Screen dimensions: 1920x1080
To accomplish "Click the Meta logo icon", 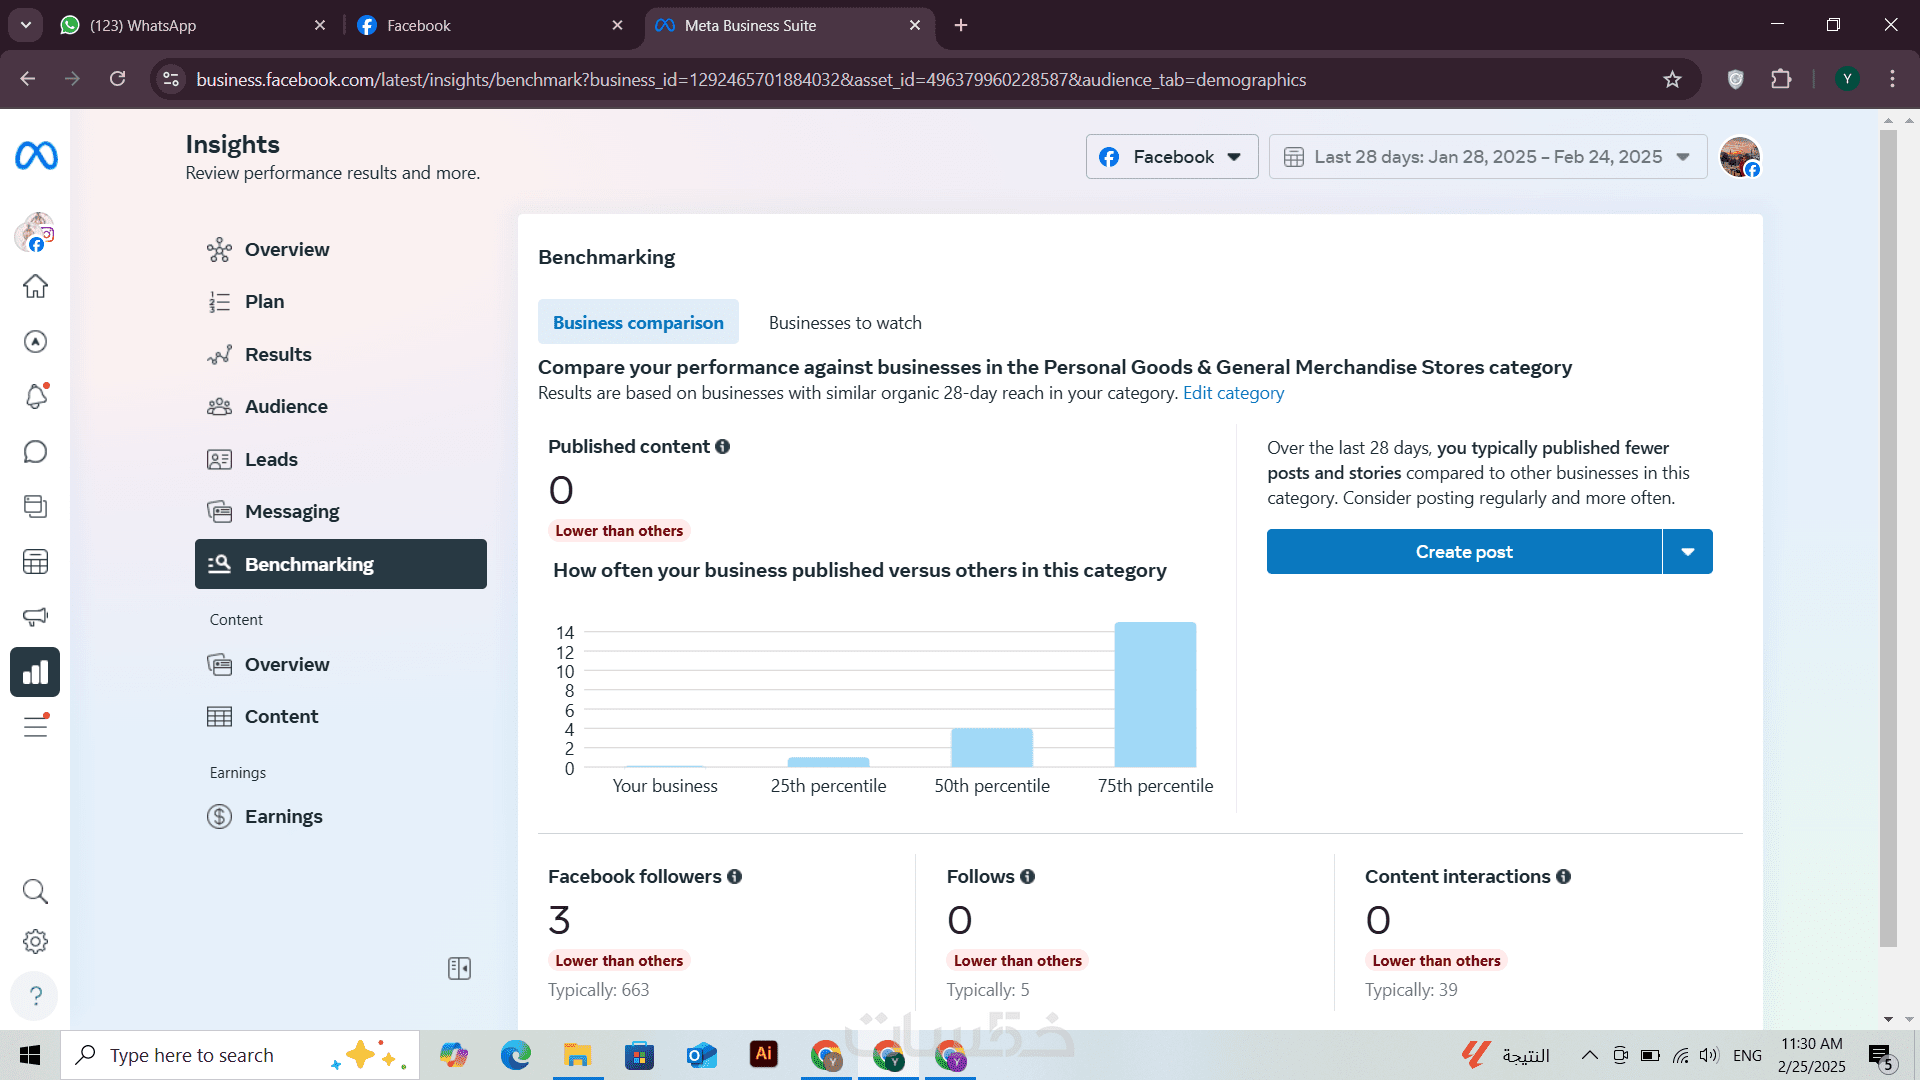I will tap(36, 156).
